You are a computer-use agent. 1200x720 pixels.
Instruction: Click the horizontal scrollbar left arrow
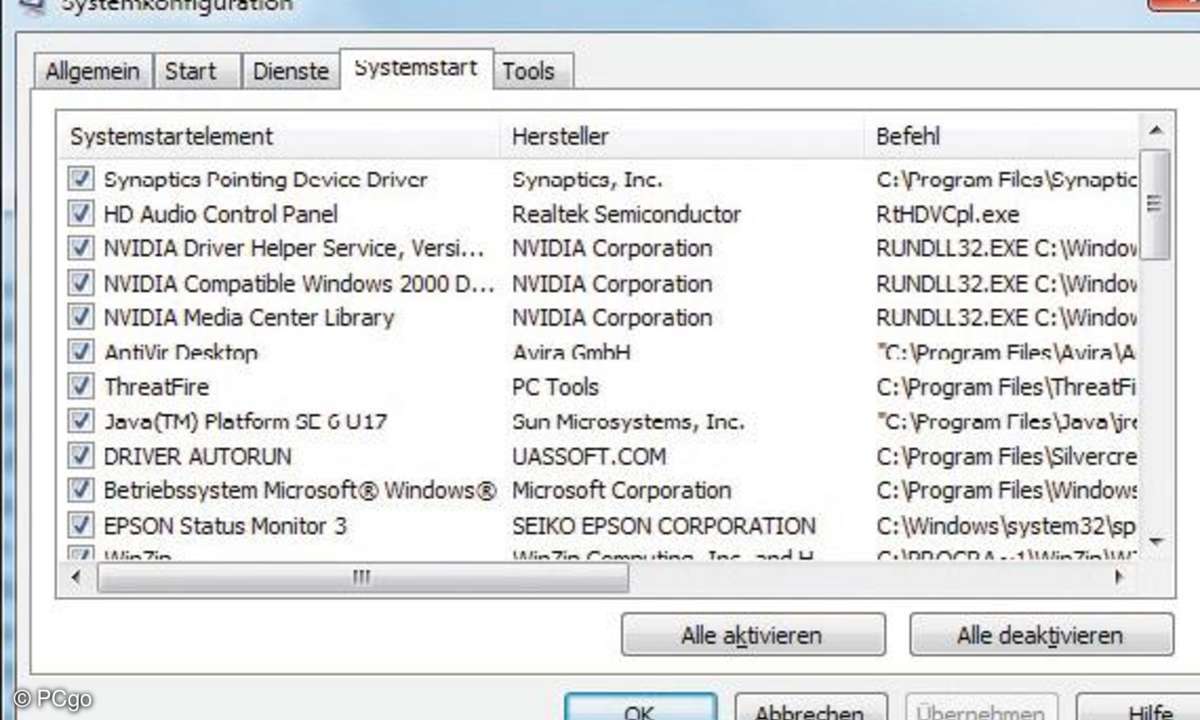[x=74, y=578]
